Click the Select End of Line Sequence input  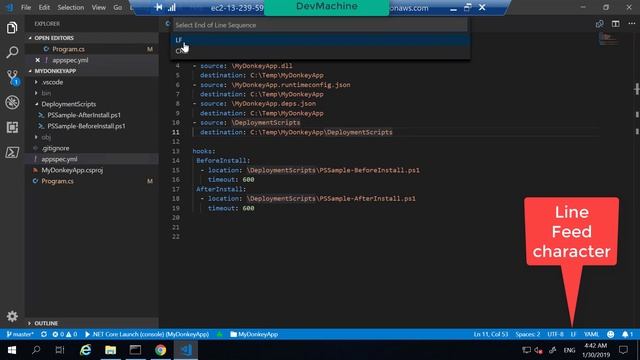(x=320, y=25)
